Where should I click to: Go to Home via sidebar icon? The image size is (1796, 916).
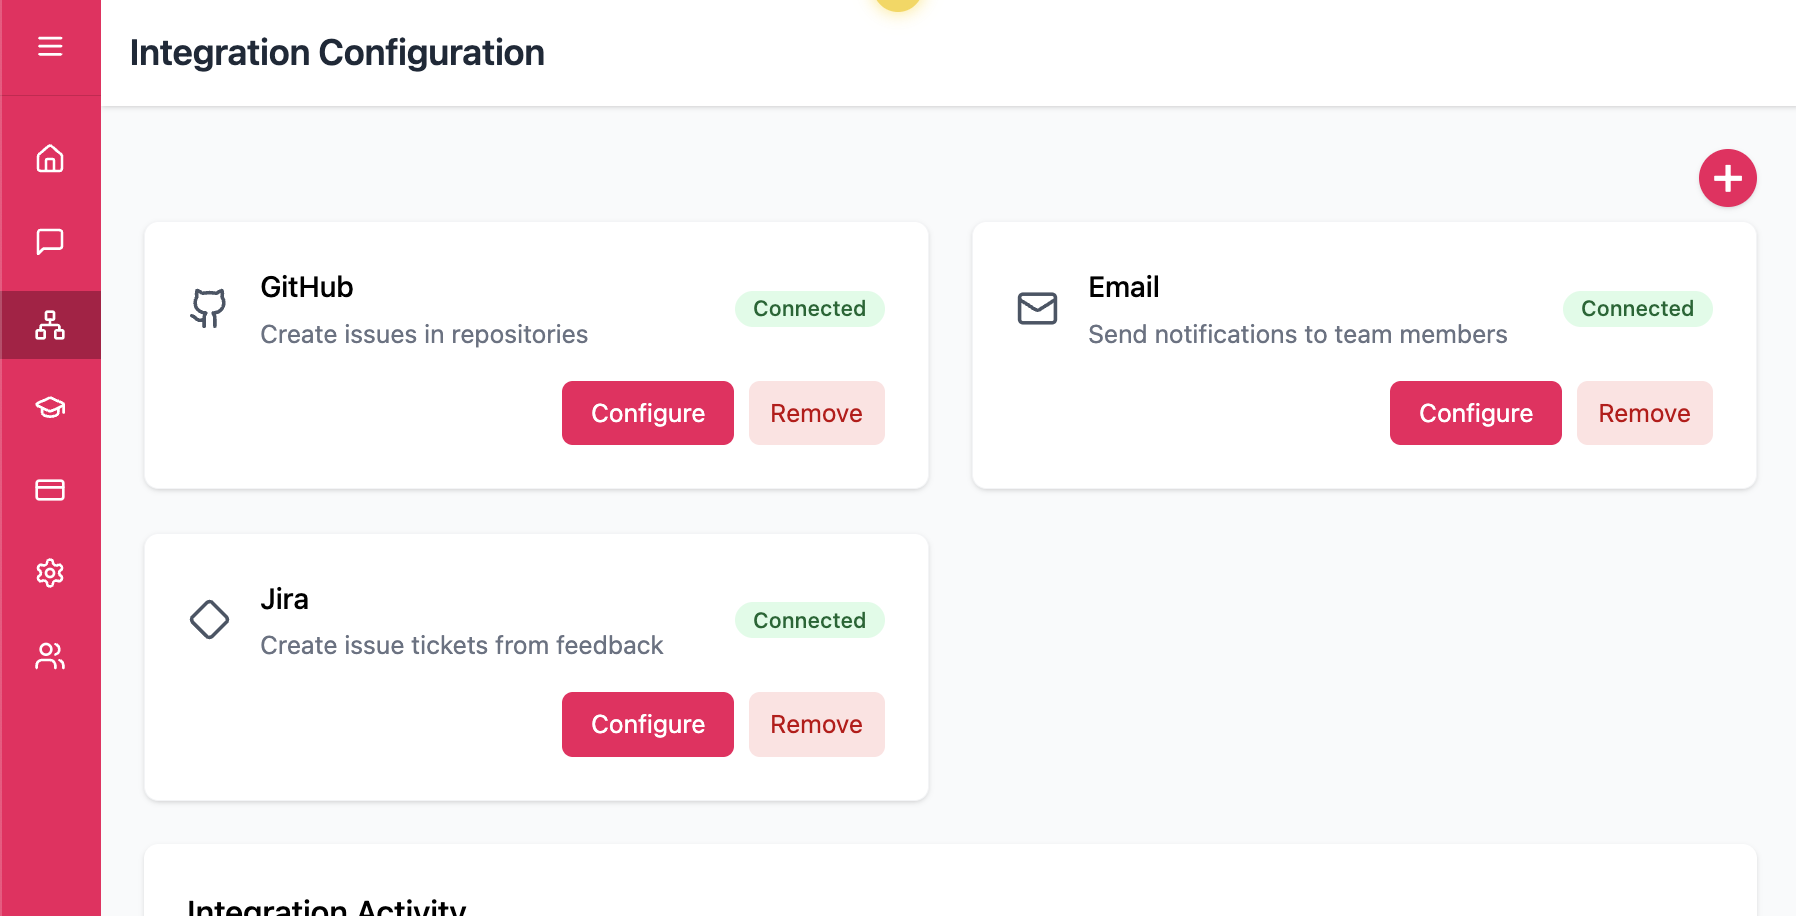click(x=50, y=159)
